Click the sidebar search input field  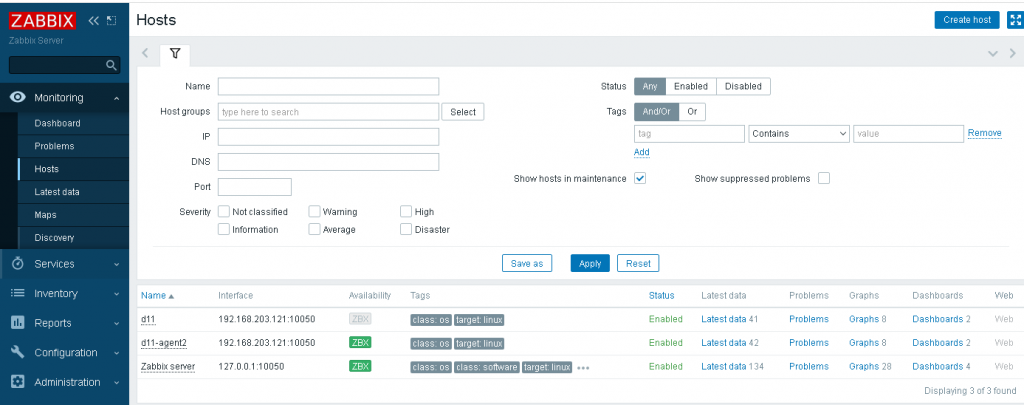click(x=57, y=65)
